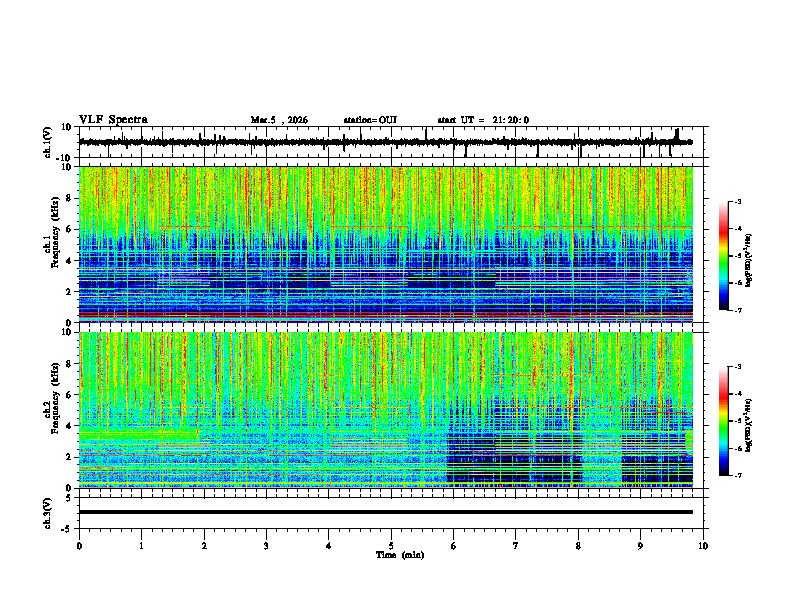The image size is (792, 612).
Task: Select the "Time (min)" axis title
Action: click(x=400, y=555)
